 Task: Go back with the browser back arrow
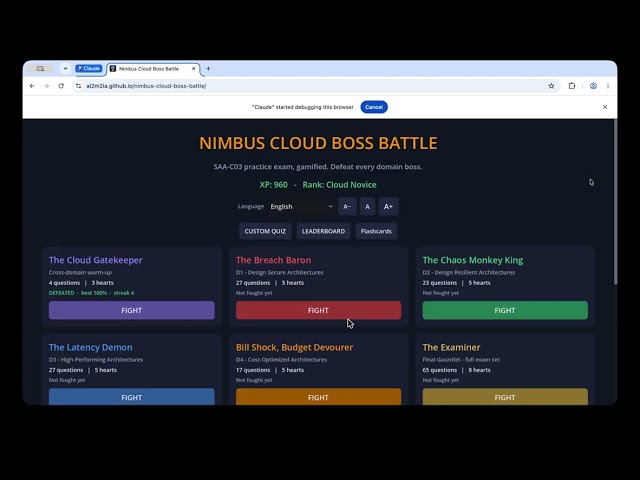pyautogui.click(x=32, y=86)
